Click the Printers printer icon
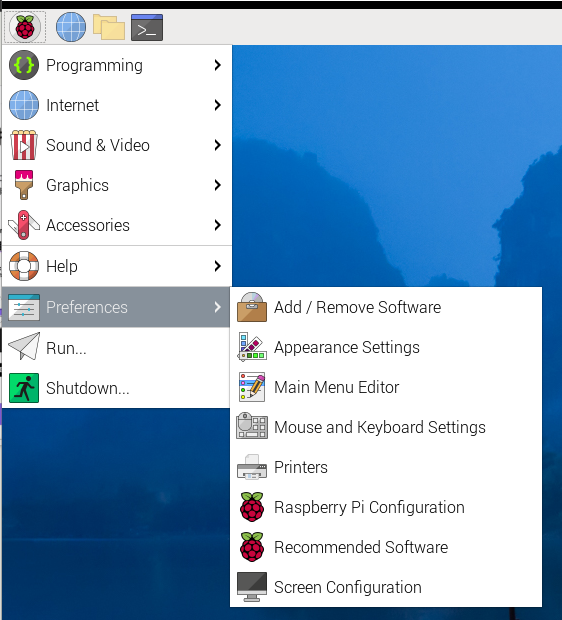 (252, 467)
